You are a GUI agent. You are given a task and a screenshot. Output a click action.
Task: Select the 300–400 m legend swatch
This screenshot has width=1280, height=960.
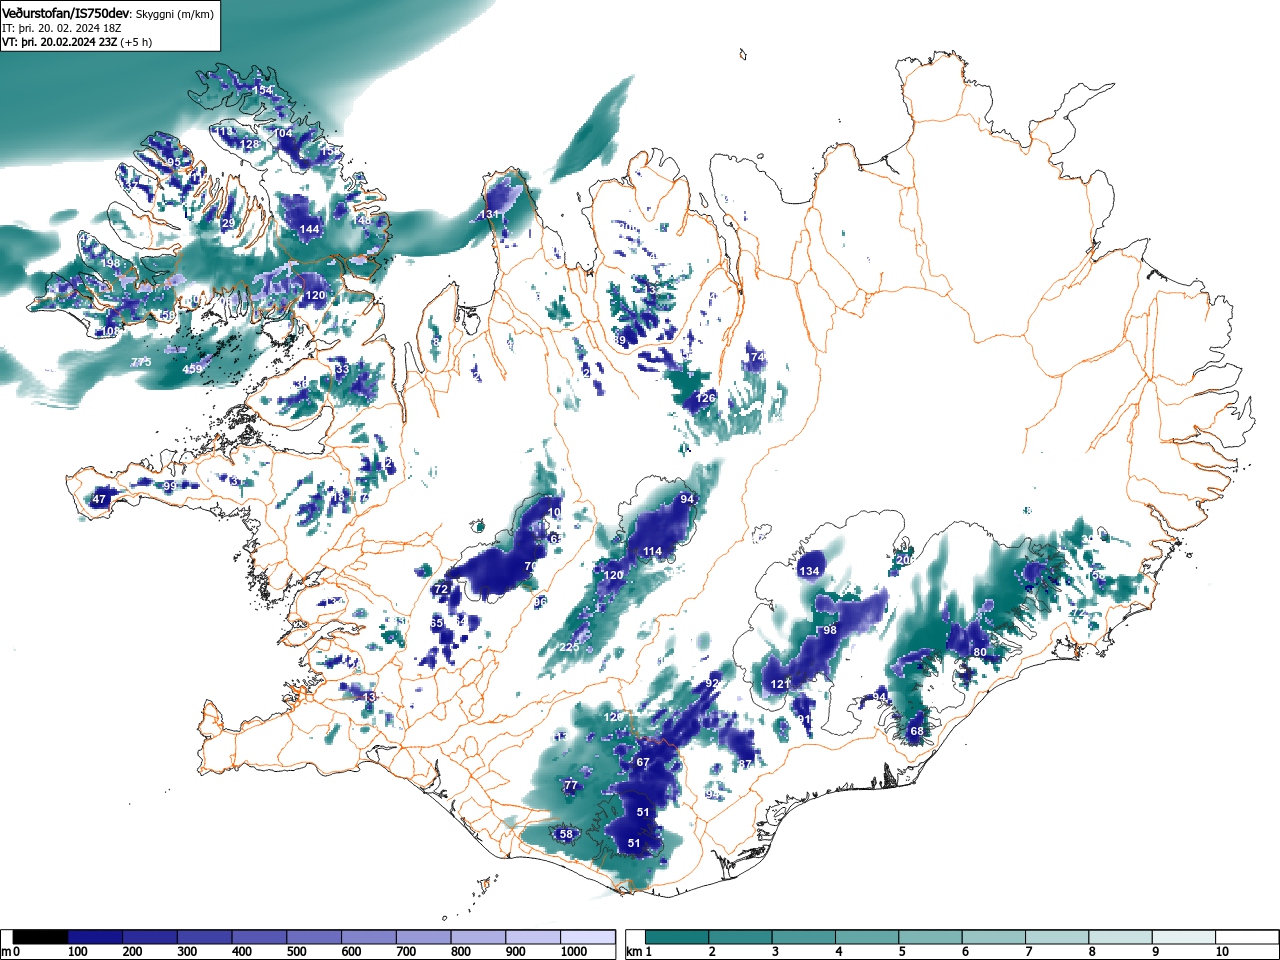click(205, 937)
